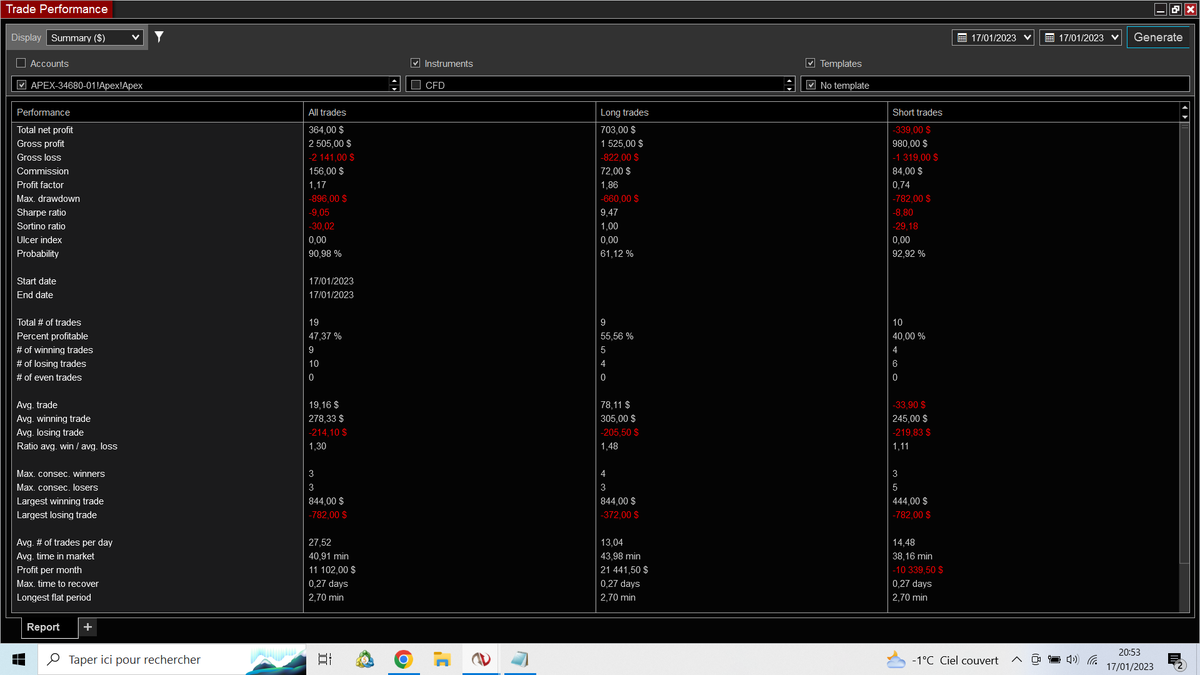Select the All trades value 364,00 $
The height and width of the screenshot is (675, 1200).
324,130
